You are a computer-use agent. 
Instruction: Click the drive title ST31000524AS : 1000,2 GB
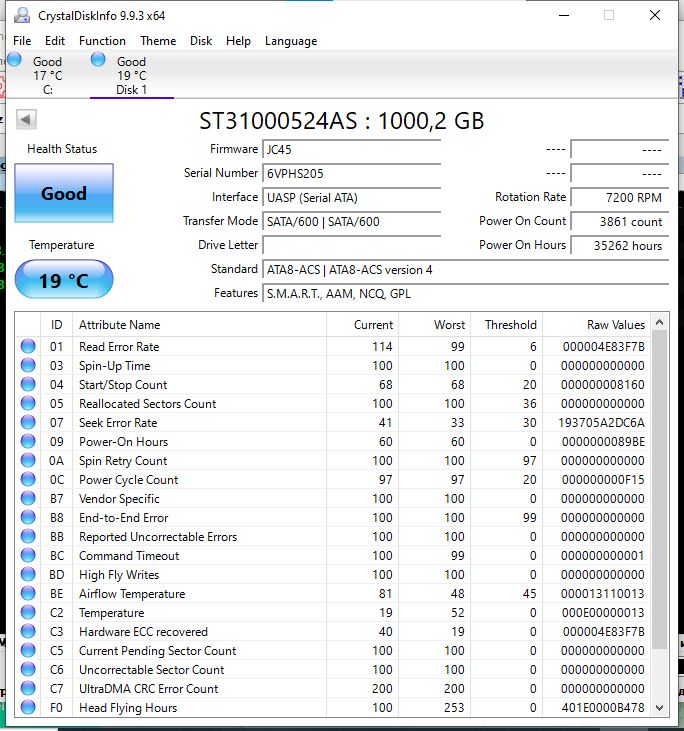click(x=342, y=121)
